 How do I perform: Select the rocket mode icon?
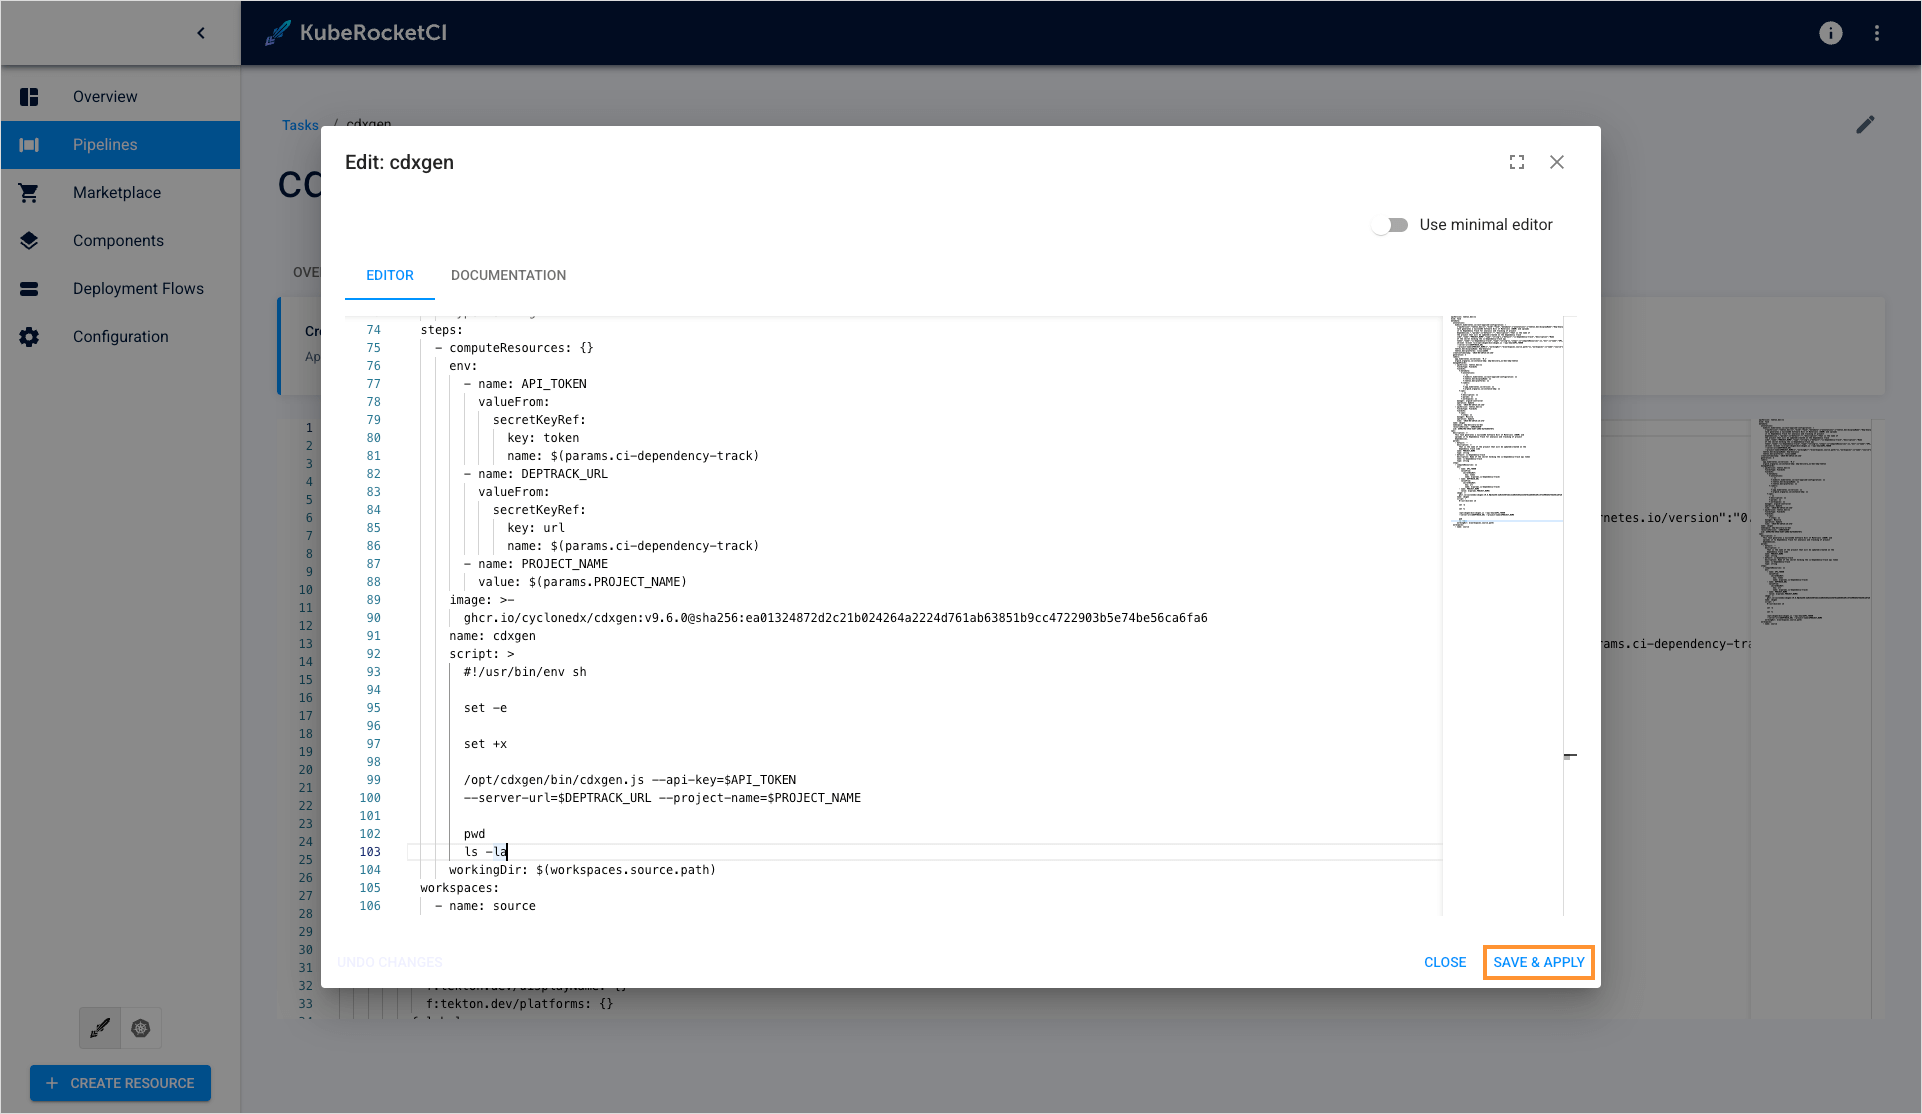100,1028
